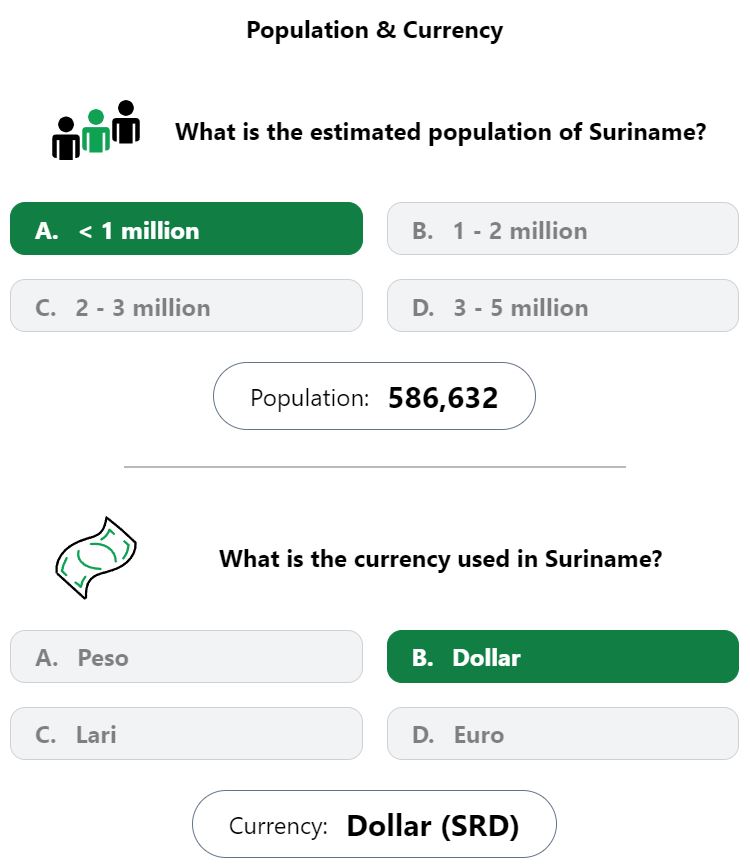Click the leftmost black person figure

click(x=66, y=138)
